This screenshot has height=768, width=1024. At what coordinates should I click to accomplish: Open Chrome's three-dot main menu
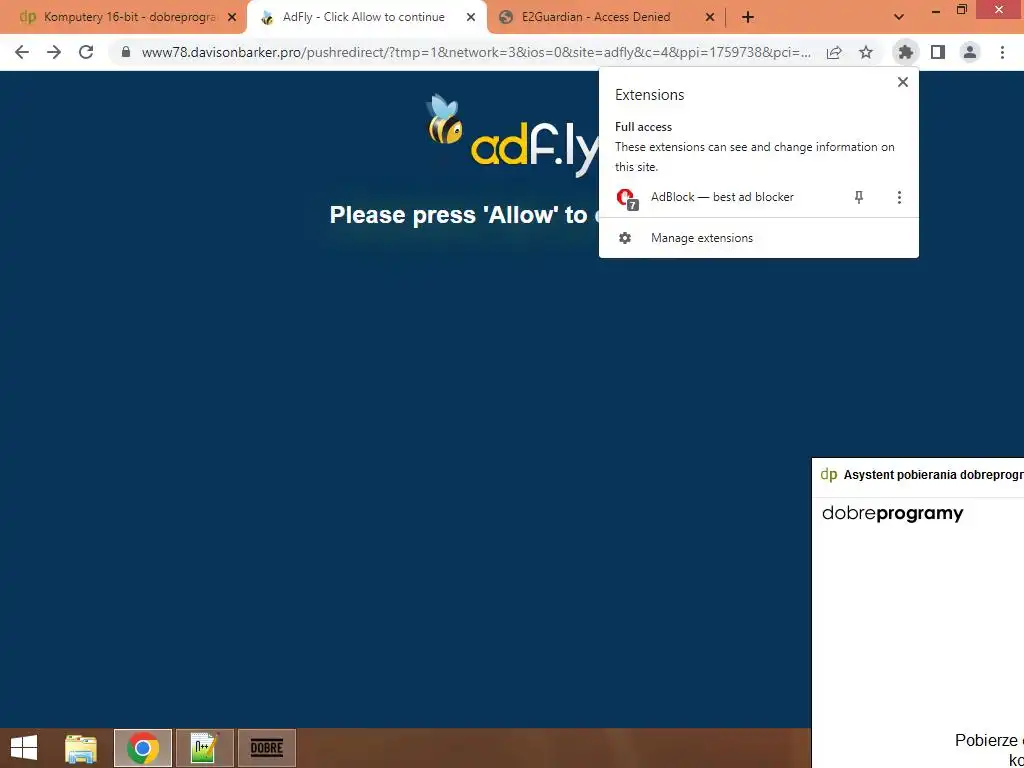(1002, 52)
